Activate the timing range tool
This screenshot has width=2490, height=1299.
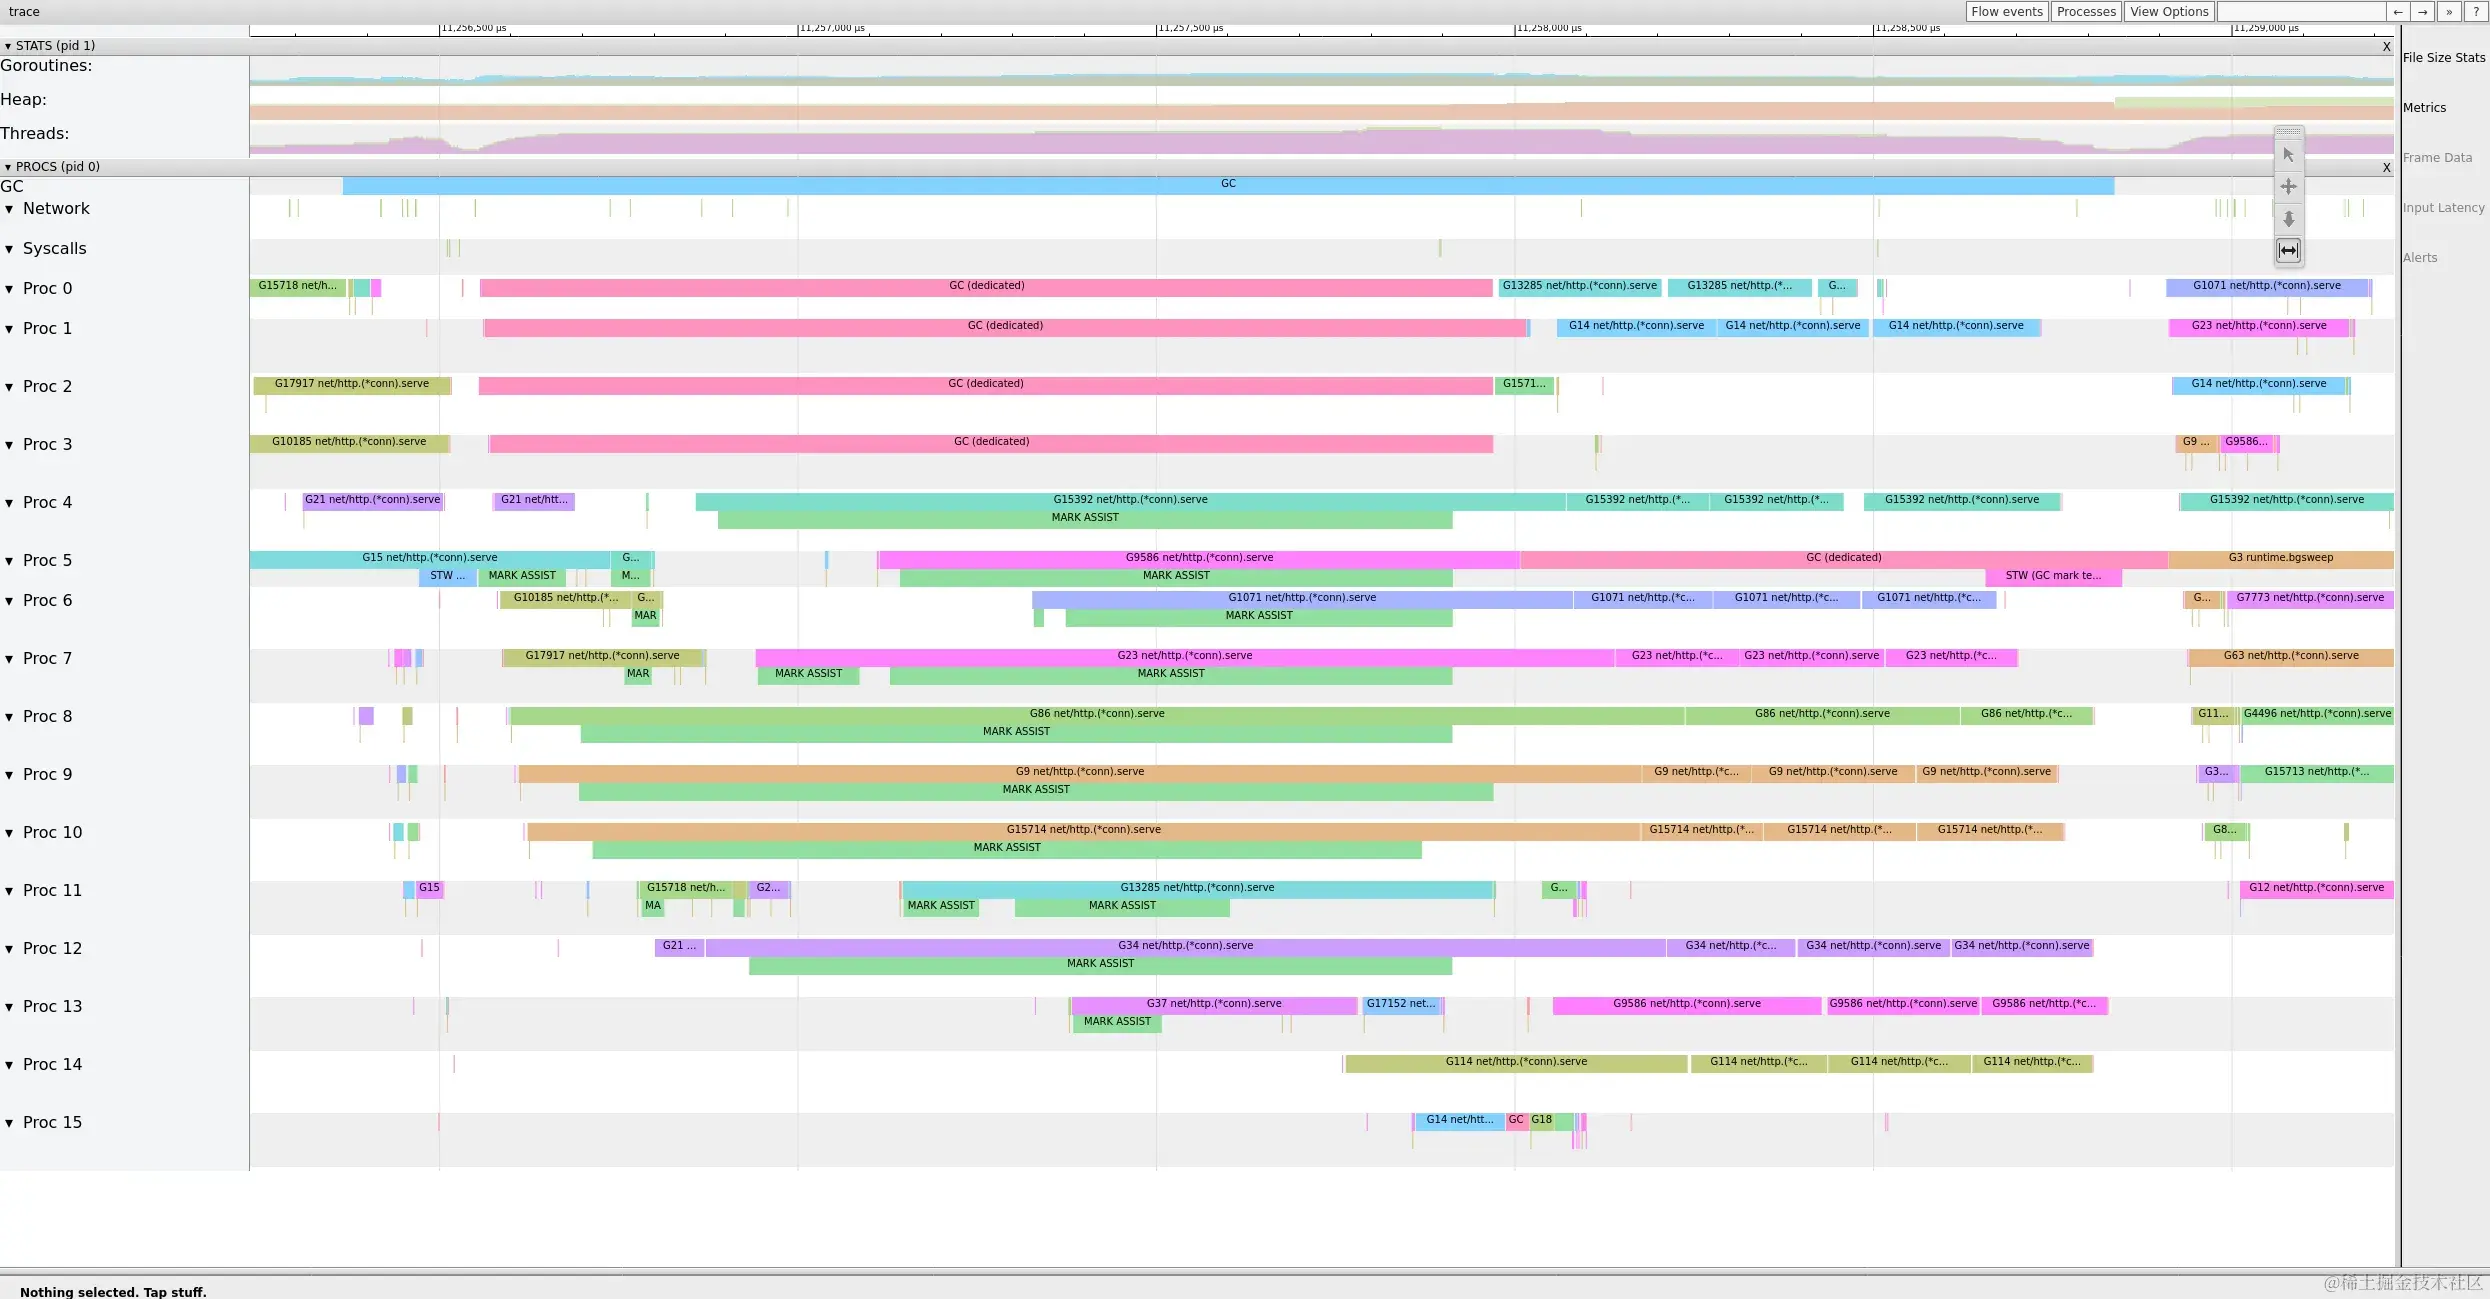coord(2288,250)
